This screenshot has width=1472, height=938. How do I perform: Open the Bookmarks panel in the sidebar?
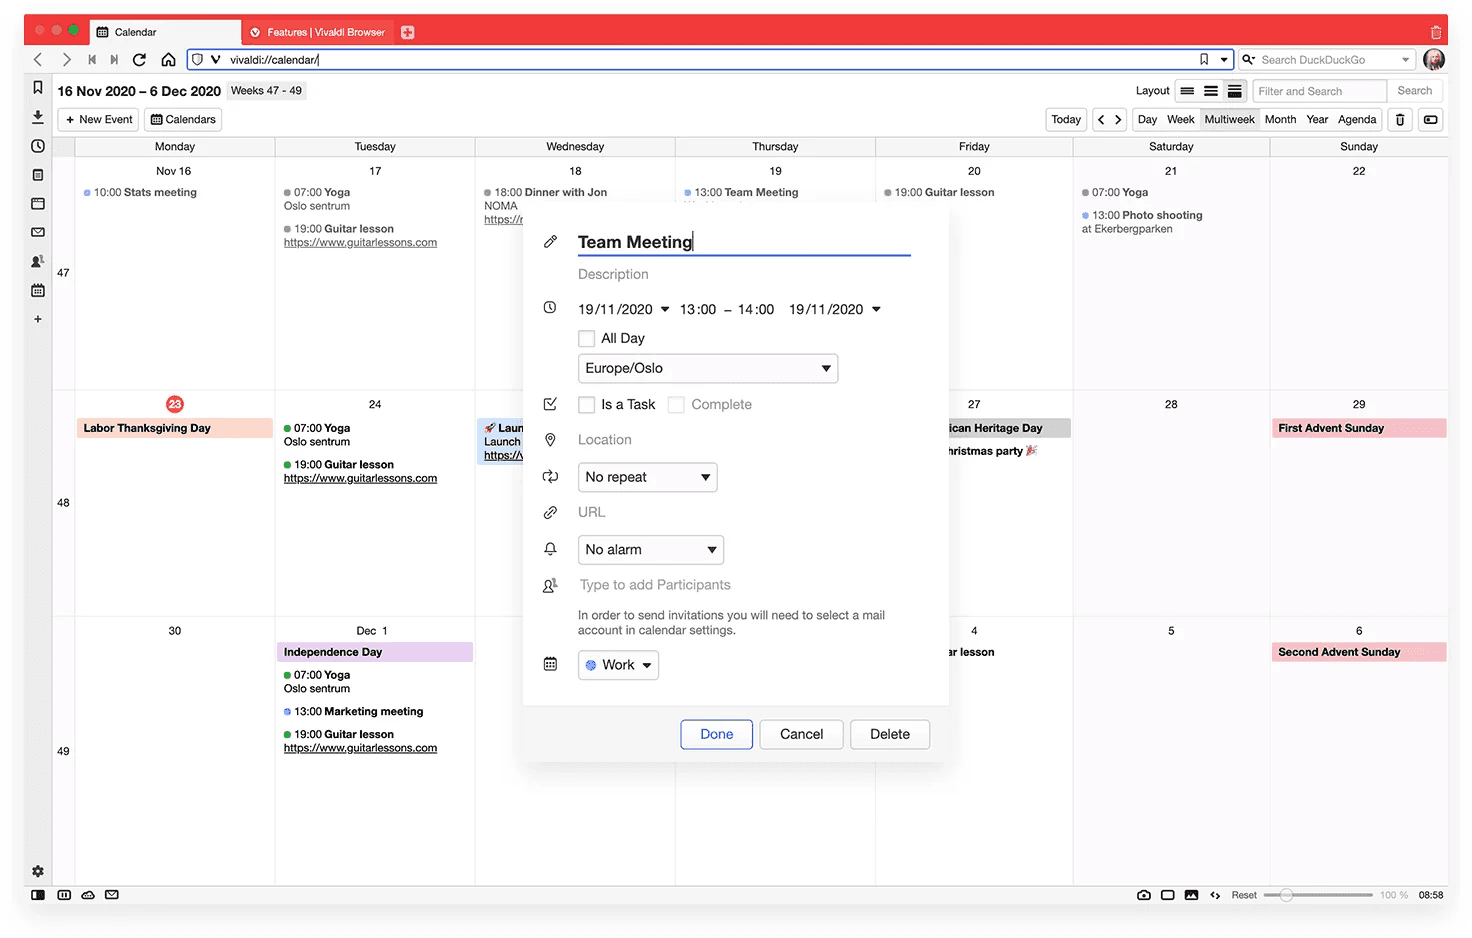click(37, 88)
